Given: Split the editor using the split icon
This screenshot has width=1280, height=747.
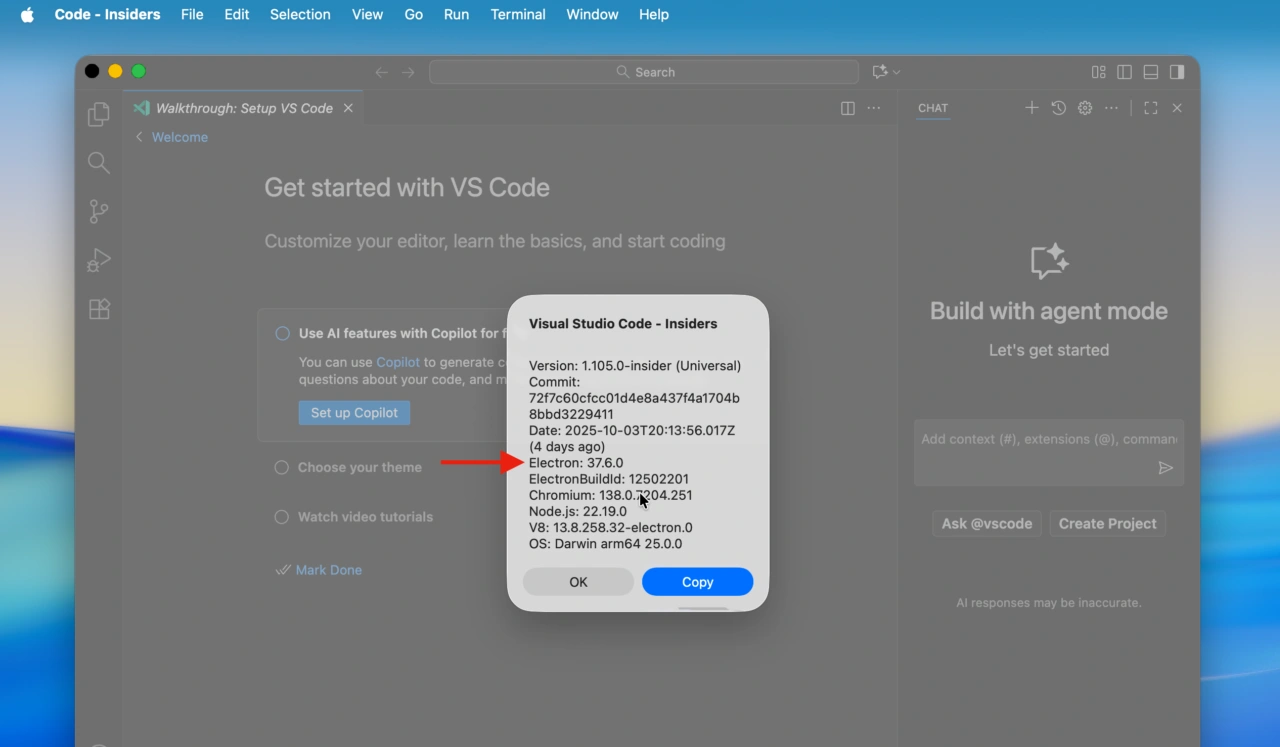Looking at the screenshot, I should click(847, 108).
